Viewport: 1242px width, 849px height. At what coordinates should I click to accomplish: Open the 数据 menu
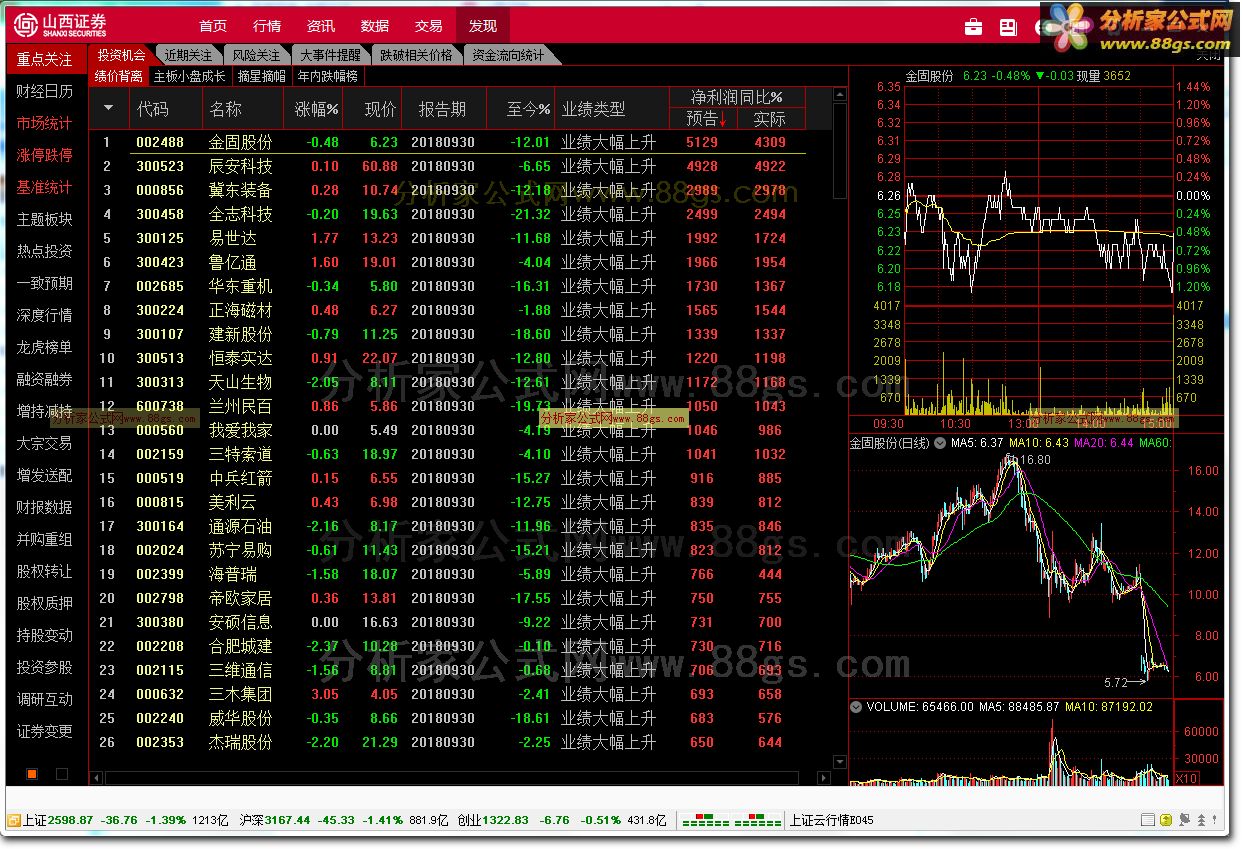[x=375, y=26]
